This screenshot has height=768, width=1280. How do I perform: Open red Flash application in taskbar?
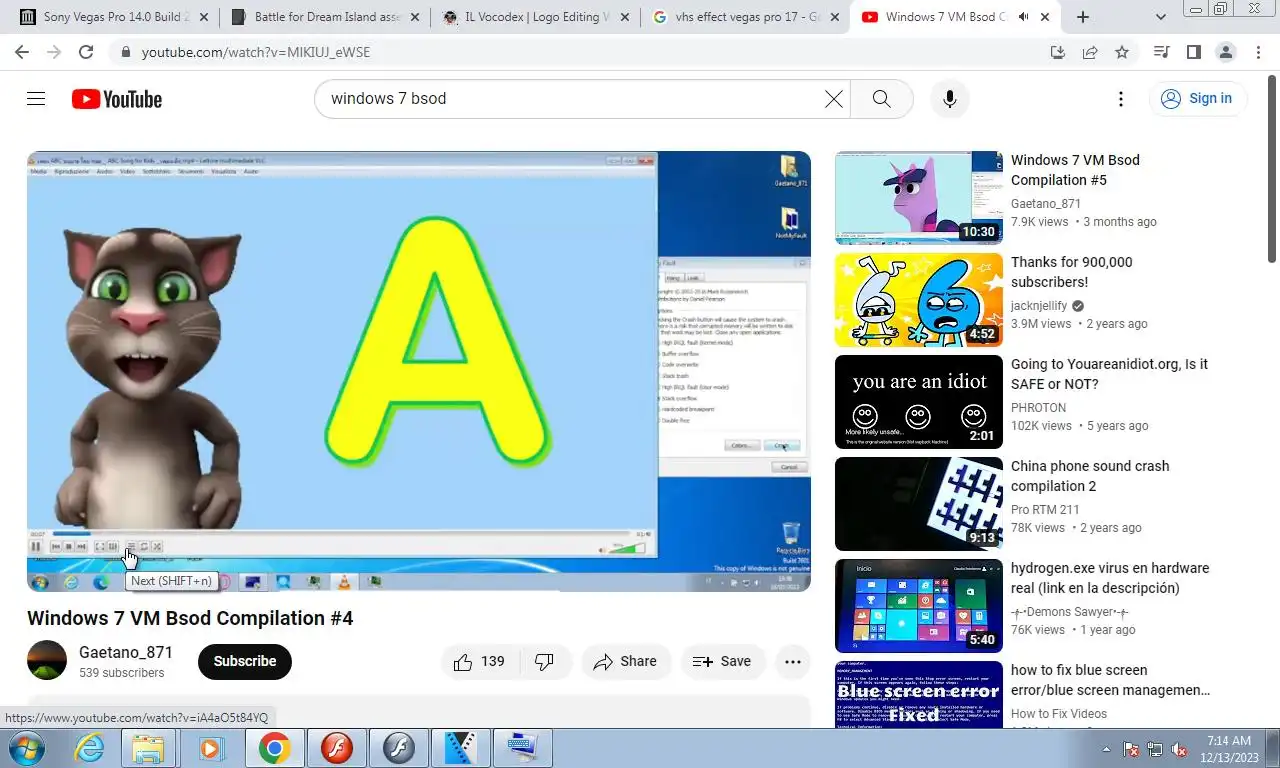tap(337, 748)
